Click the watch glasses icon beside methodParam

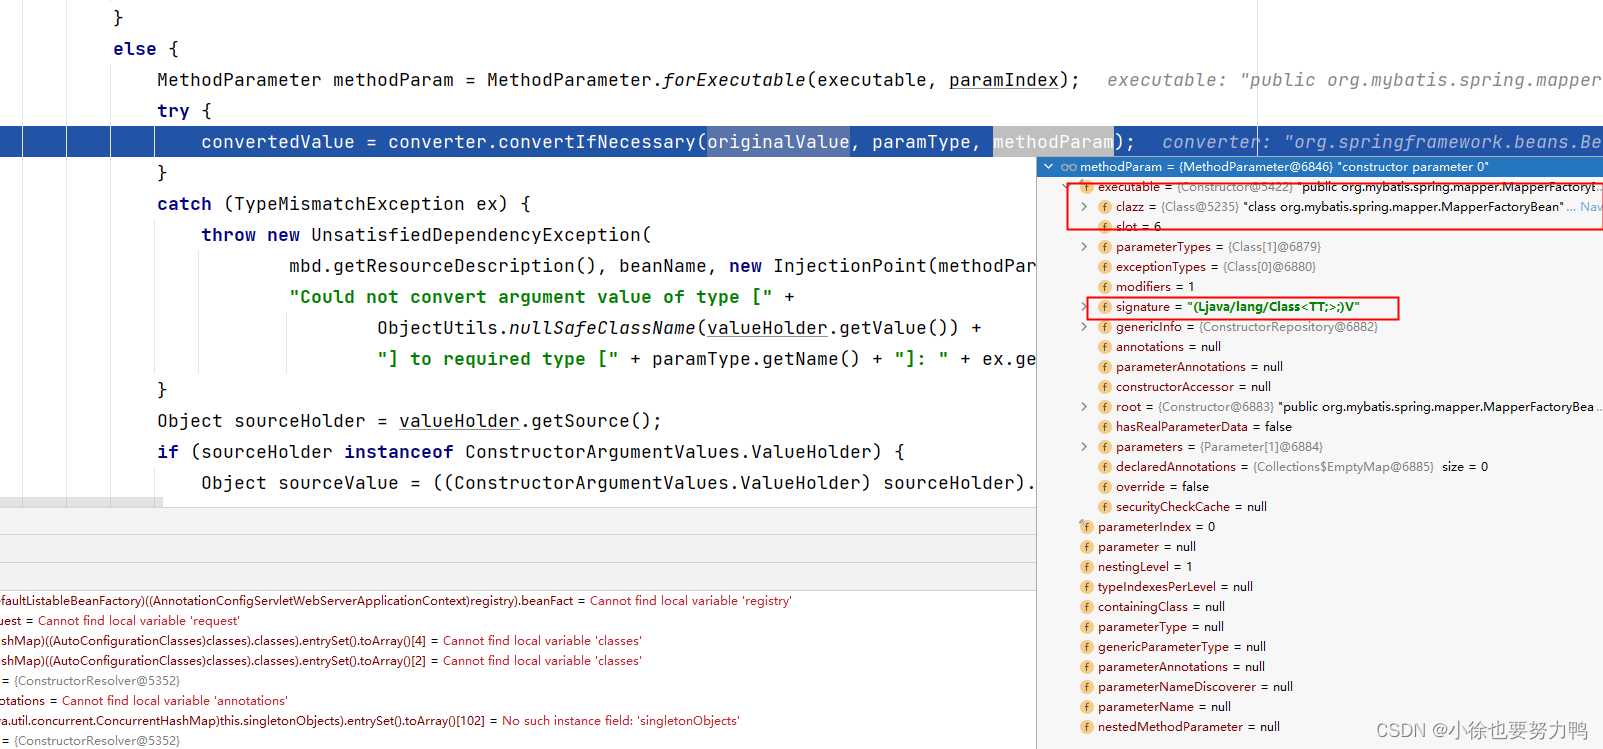1069,167
